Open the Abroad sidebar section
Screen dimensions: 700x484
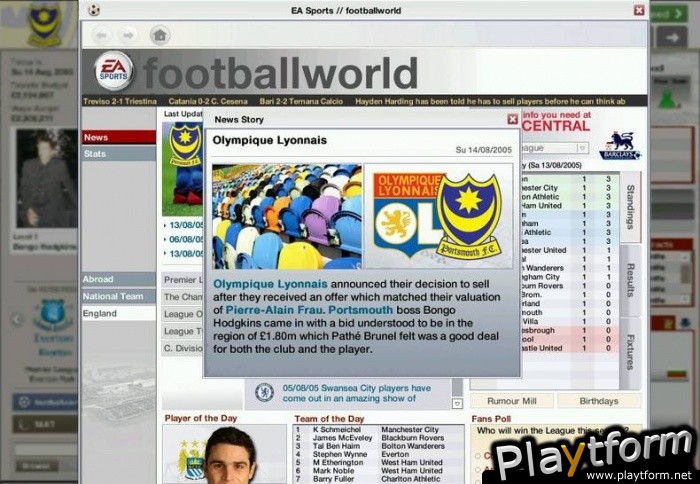tap(119, 280)
